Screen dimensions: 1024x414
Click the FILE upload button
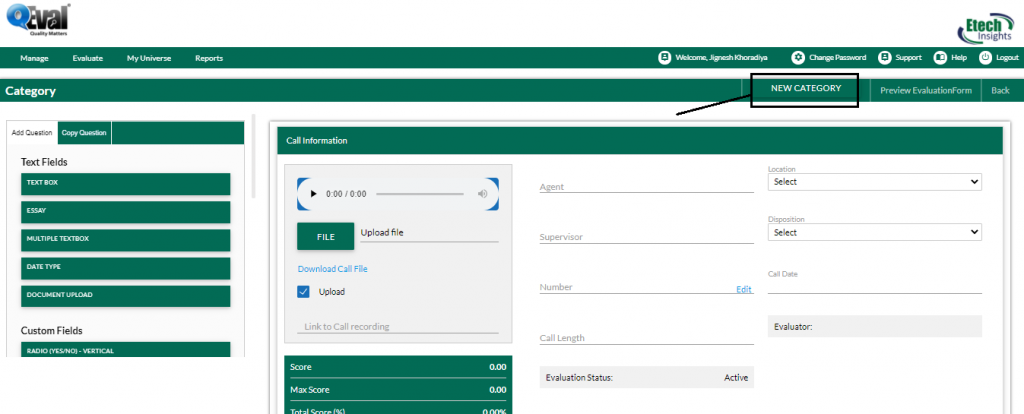point(326,237)
